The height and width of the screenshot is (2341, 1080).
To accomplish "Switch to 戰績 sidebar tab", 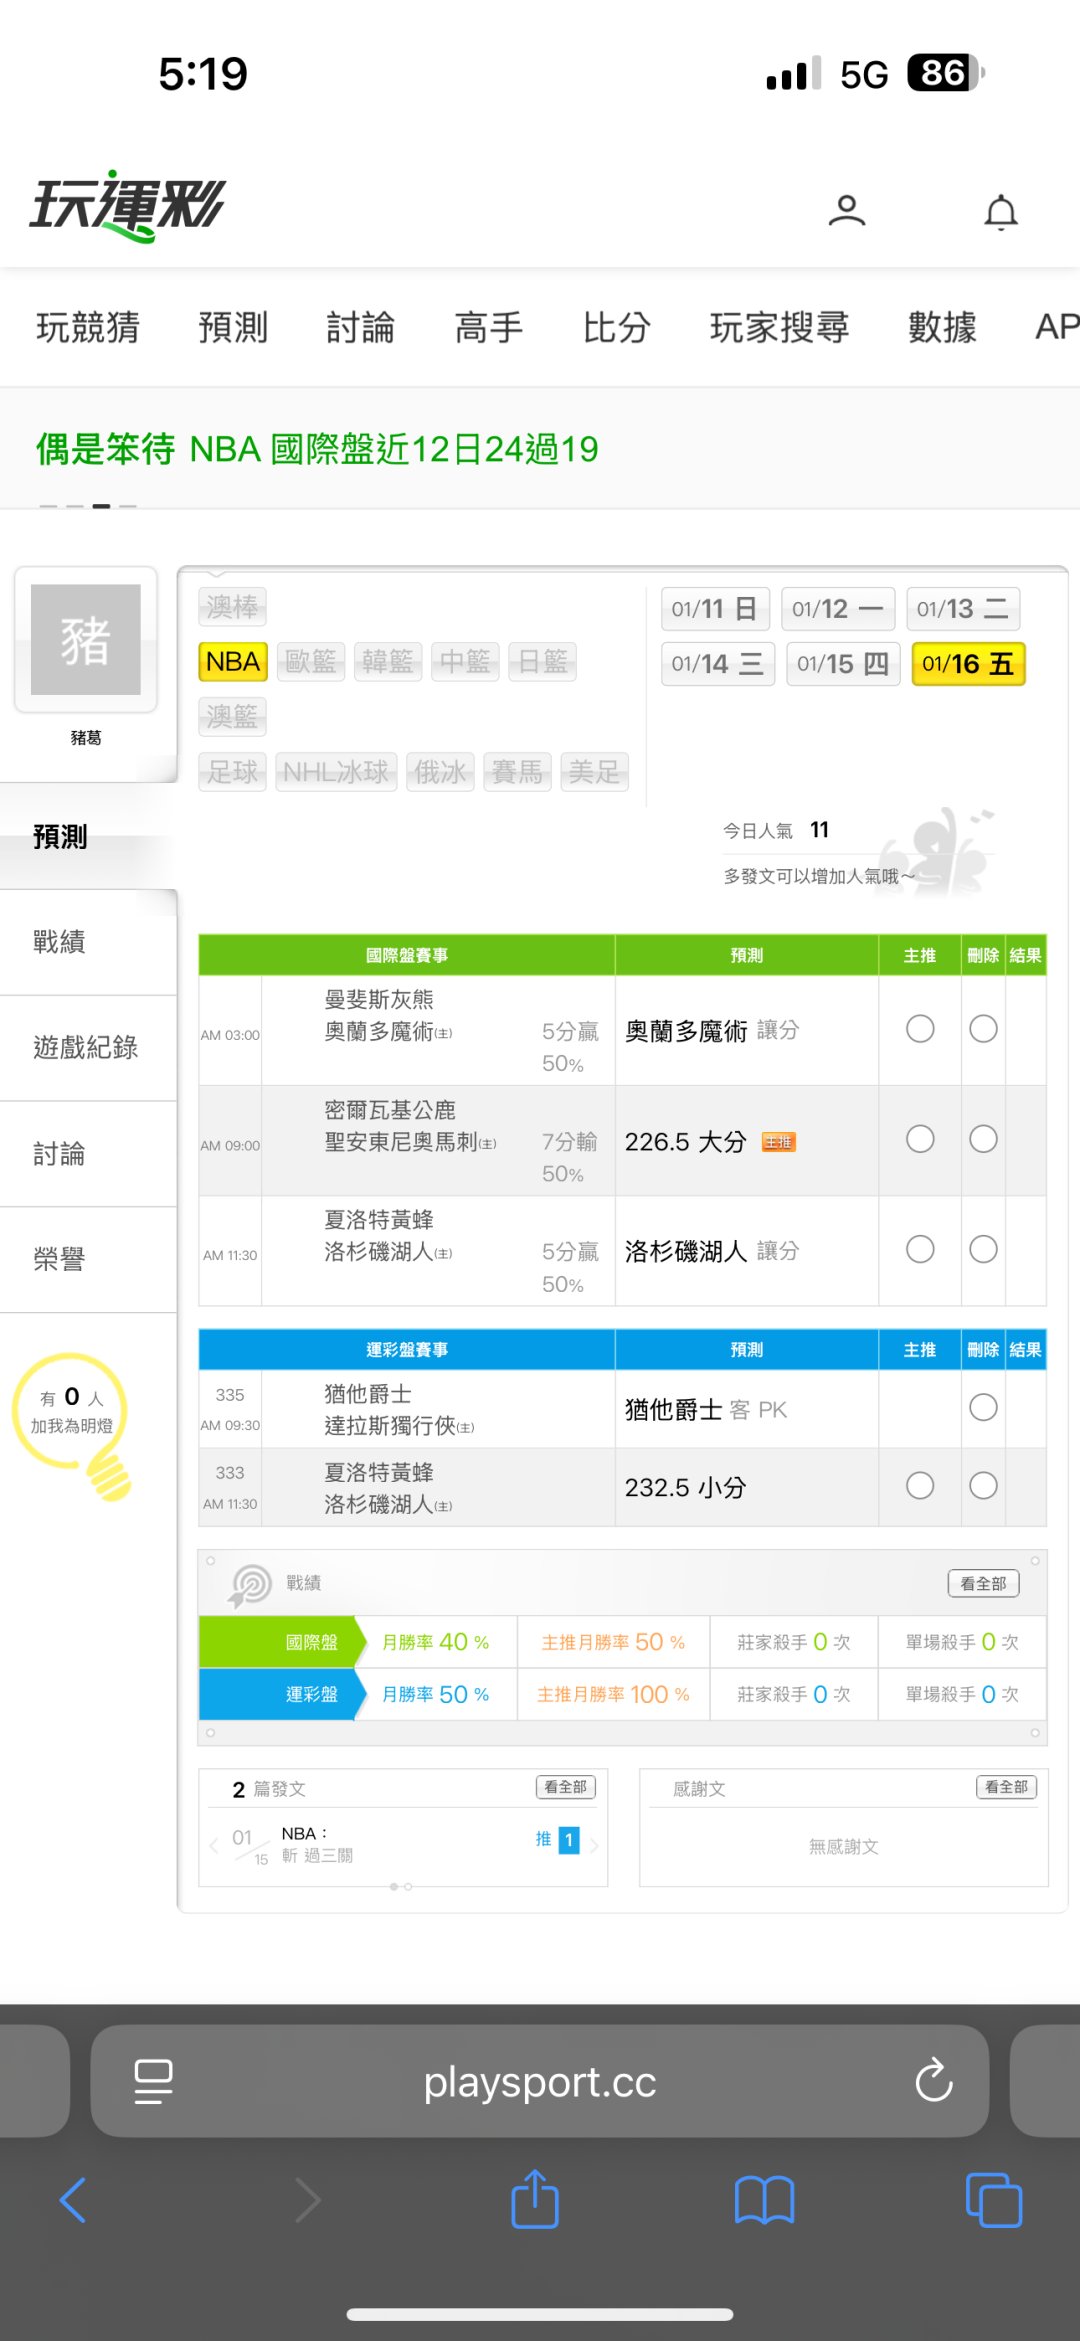I will tap(88, 942).
